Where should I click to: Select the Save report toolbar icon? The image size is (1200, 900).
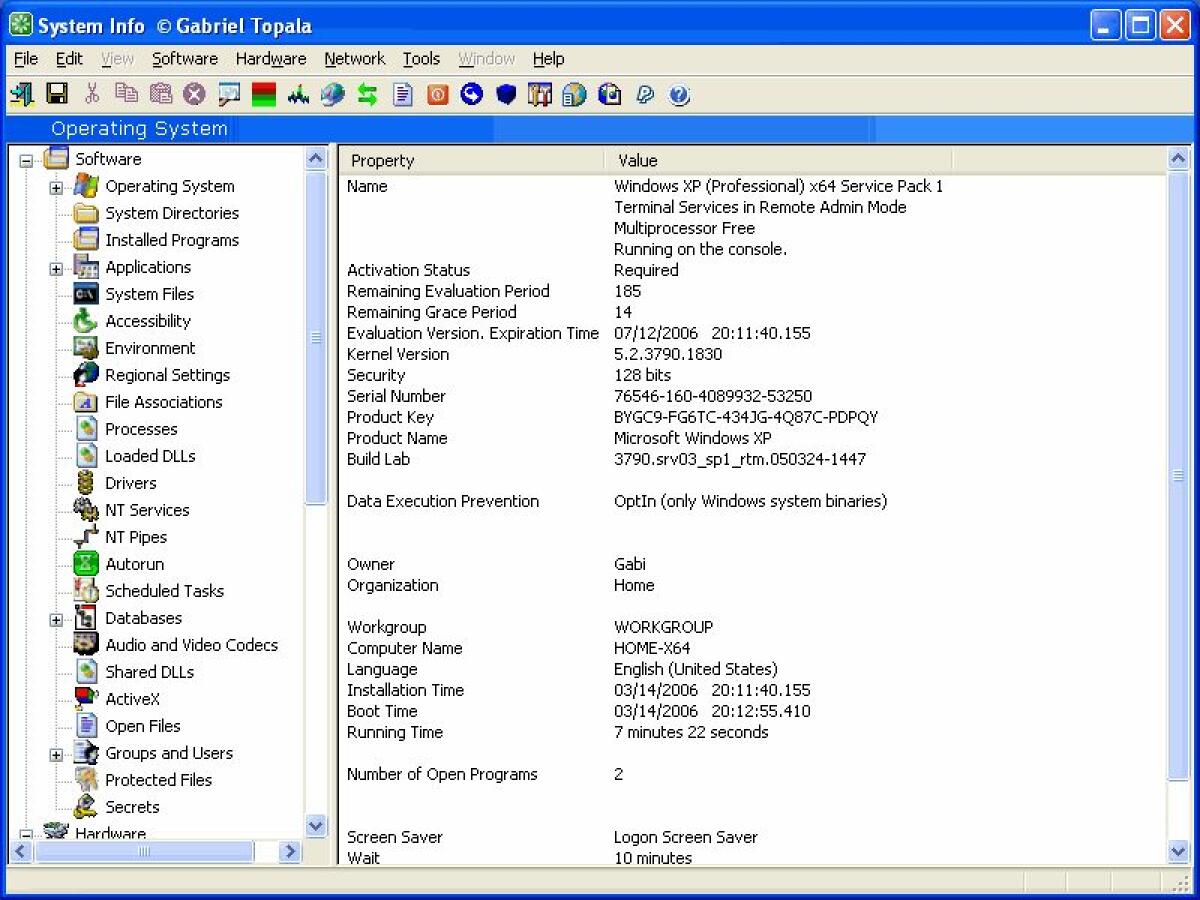pyautogui.click(x=57, y=94)
